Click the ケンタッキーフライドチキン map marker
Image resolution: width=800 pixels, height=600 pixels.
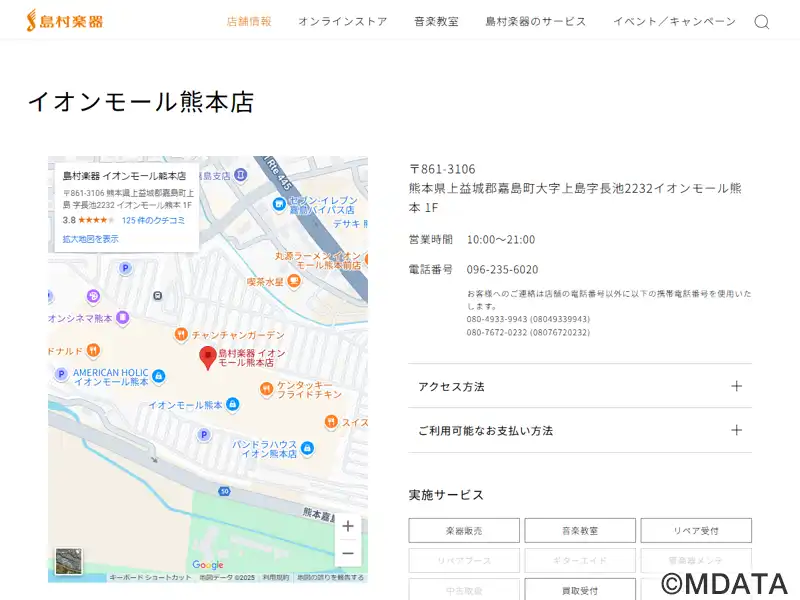coord(266,389)
